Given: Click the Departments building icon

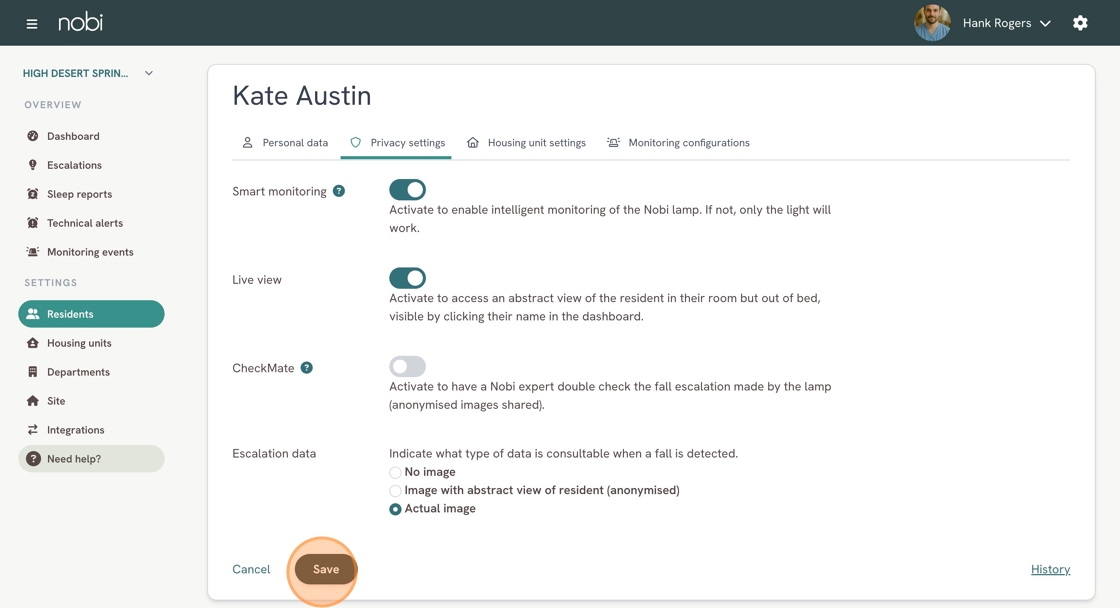Looking at the screenshot, I should click(33, 372).
